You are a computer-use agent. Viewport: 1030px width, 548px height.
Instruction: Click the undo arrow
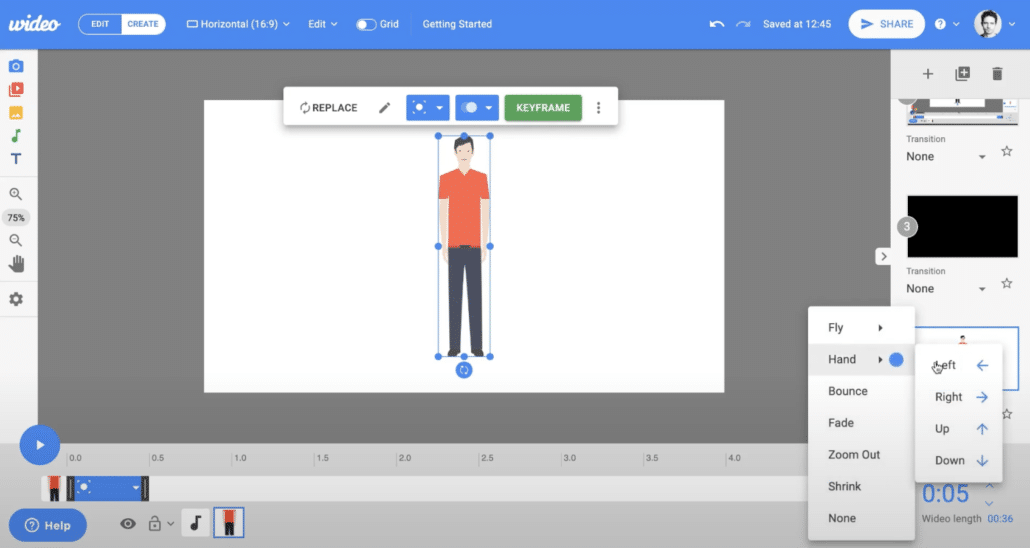coord(716,24)
